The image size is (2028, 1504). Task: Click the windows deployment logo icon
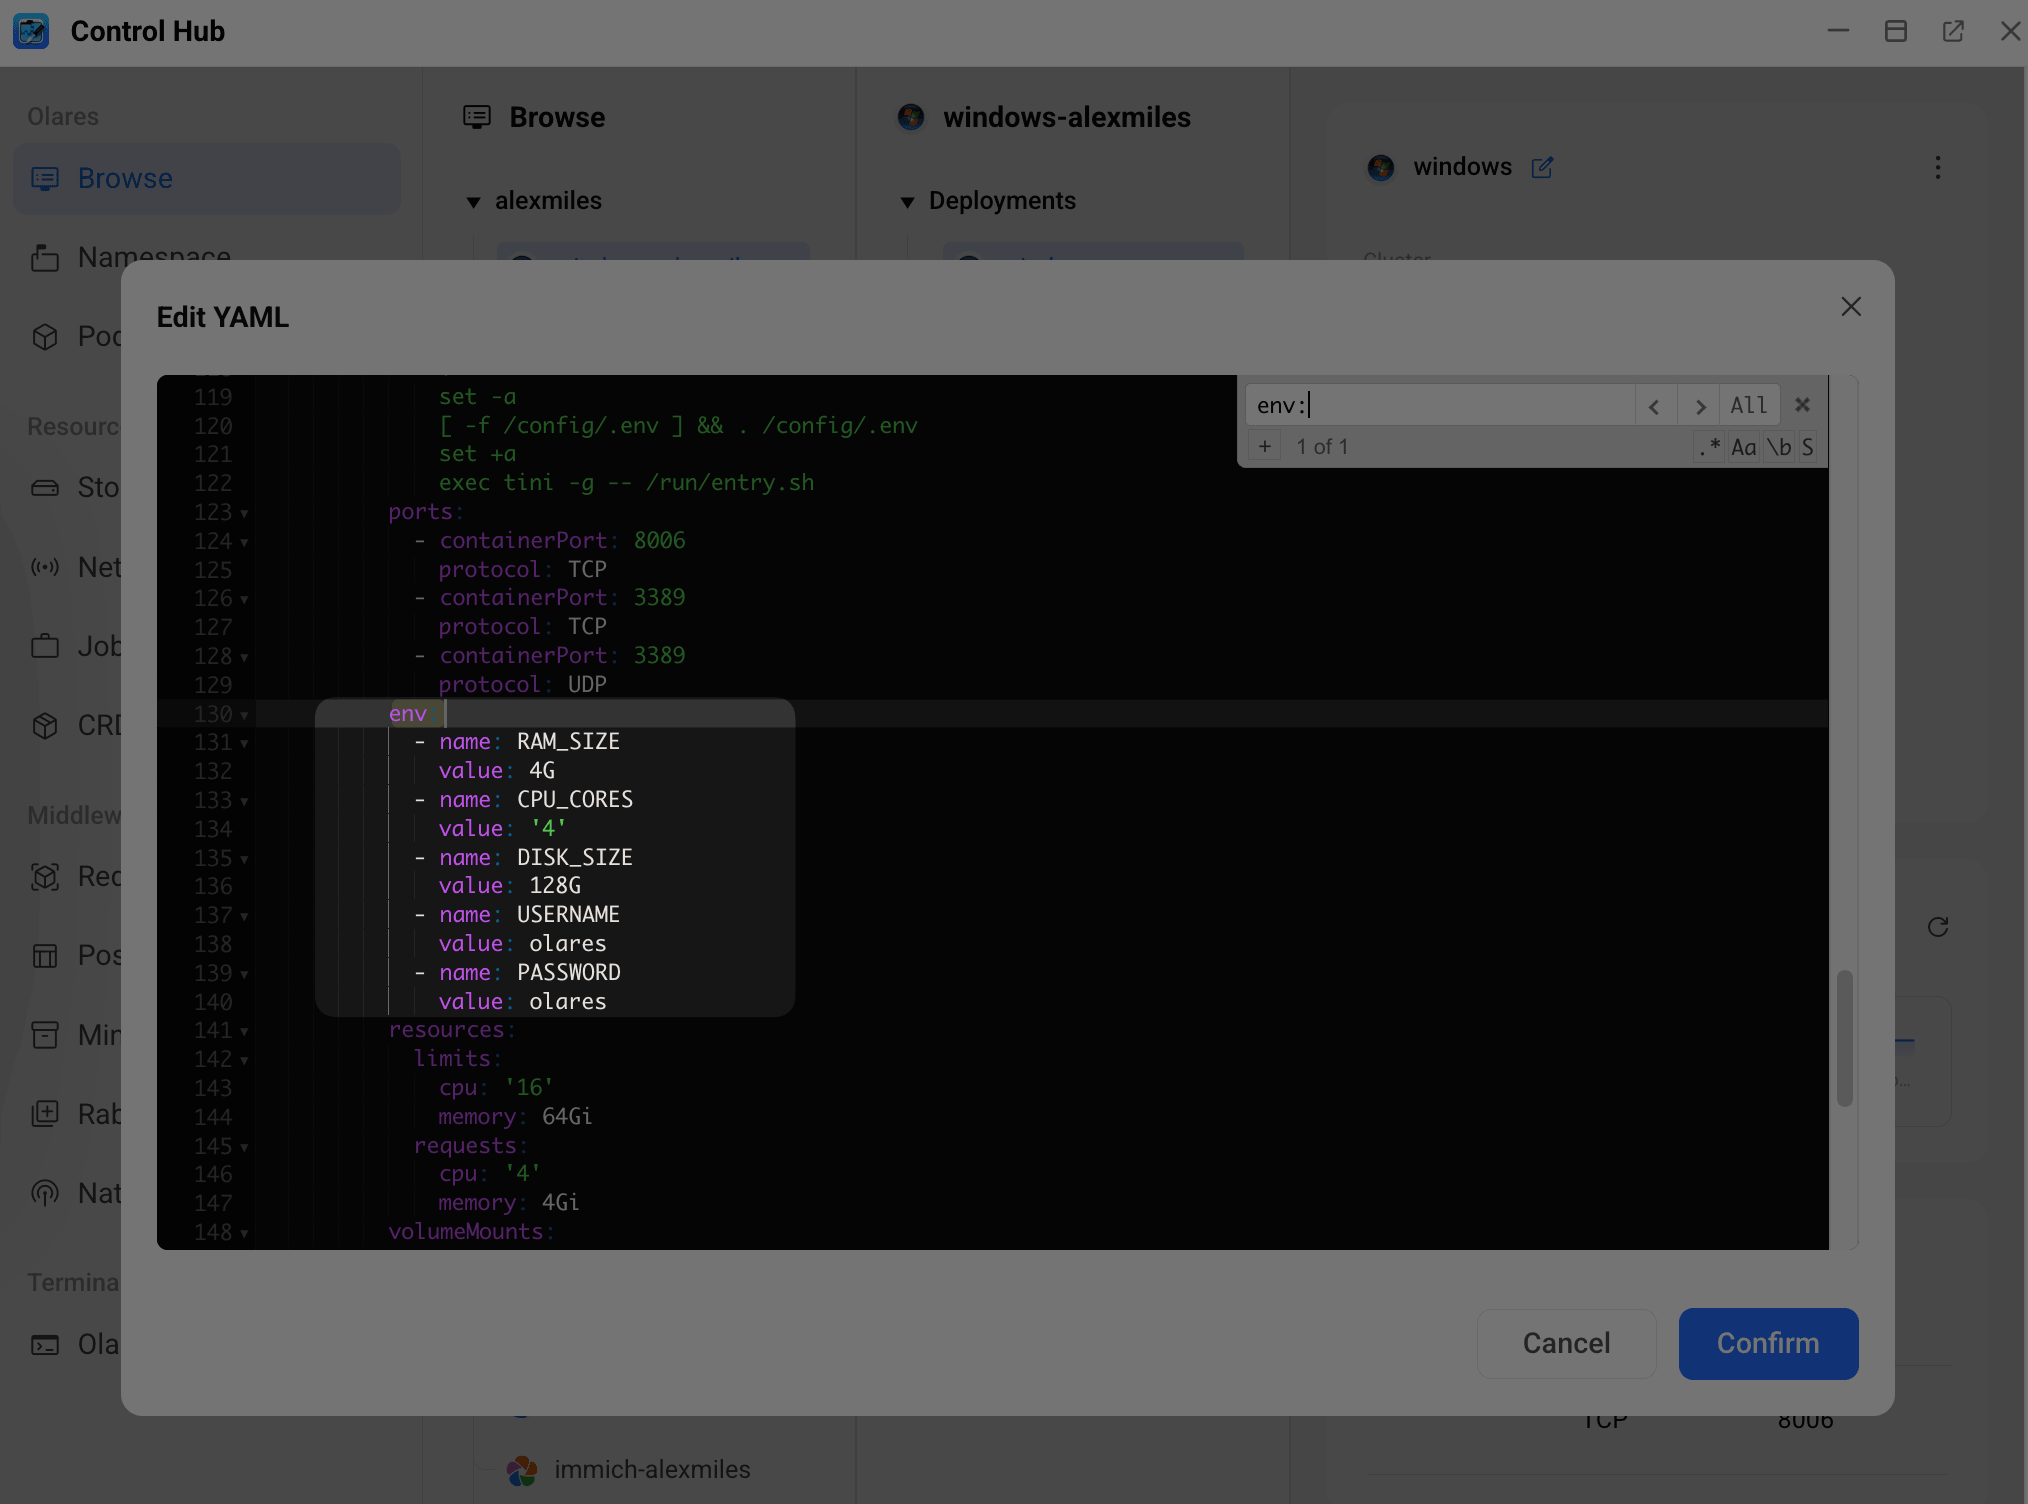1381,167
